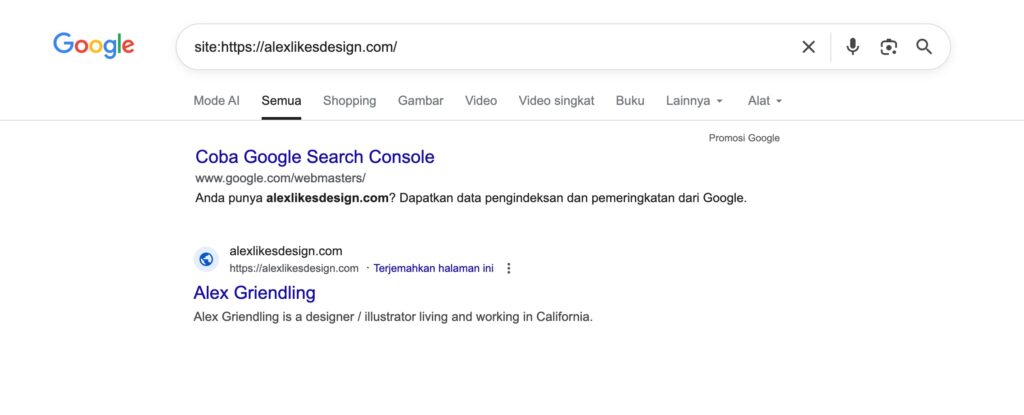The width and height of the screenshot is (1024, 415).
Task: Open the Video tab
Action: pyautogui.click(x=481, y=101)
